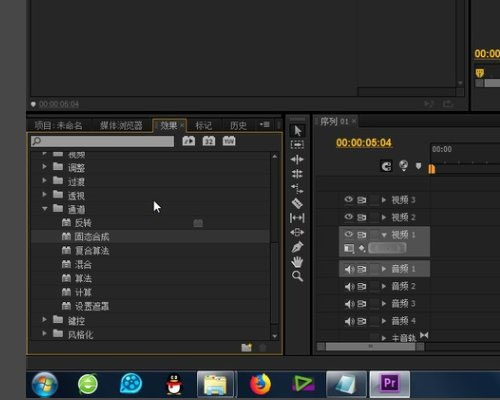The width and height of the screenshot is (500, 400).
Task: Click the Effects search input field
Action: point(102,141)
